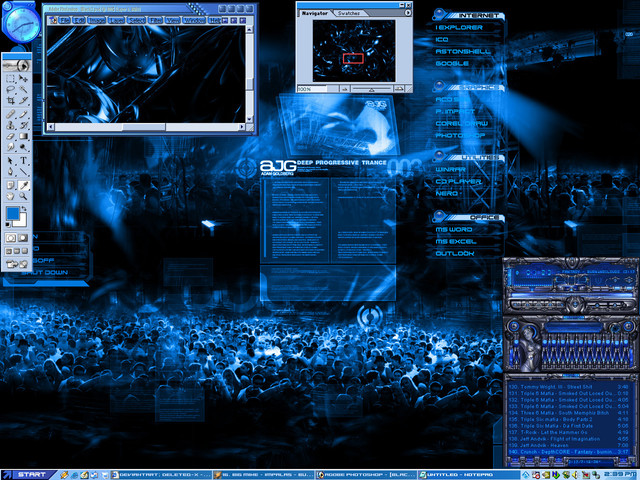Viewport: 640px width, 480px height.
Task: Open the File menu in Photoshop
Action: (64, 20)
